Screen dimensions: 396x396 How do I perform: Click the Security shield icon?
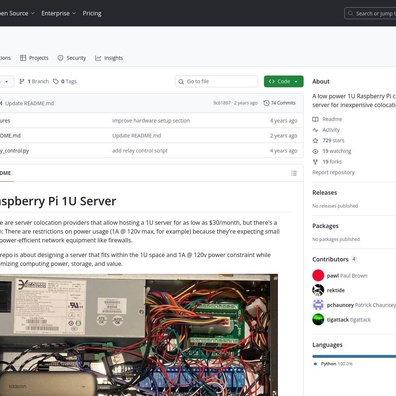[x=60, y=58]
